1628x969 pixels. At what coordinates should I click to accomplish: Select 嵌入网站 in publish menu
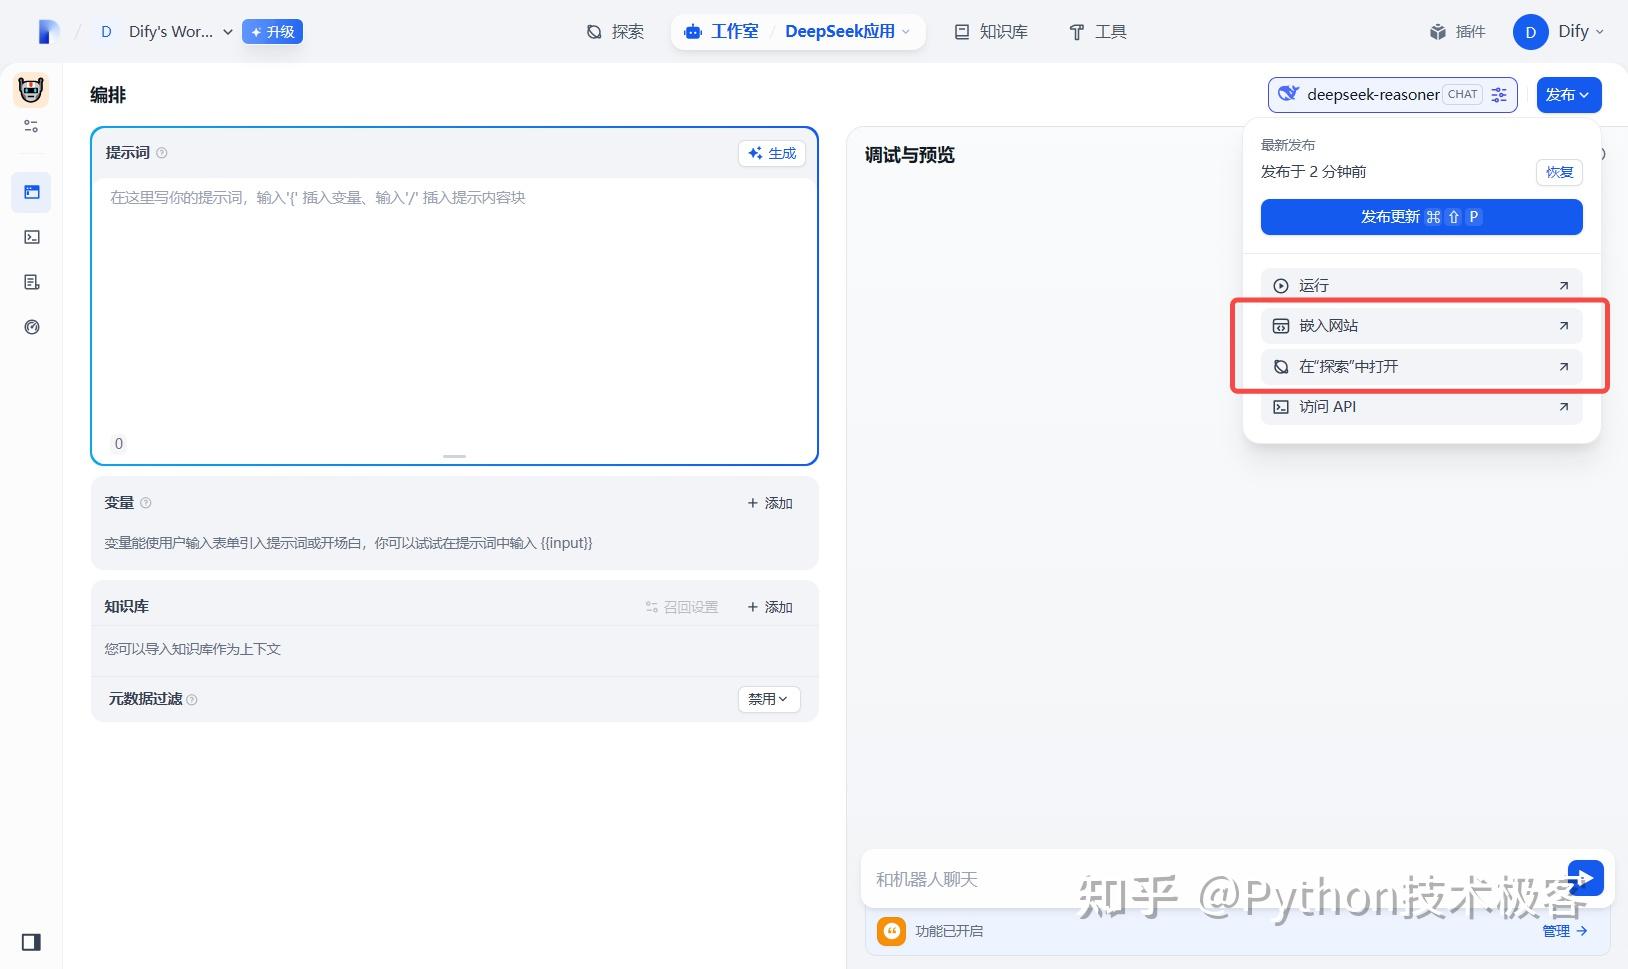click(1421, 326)
